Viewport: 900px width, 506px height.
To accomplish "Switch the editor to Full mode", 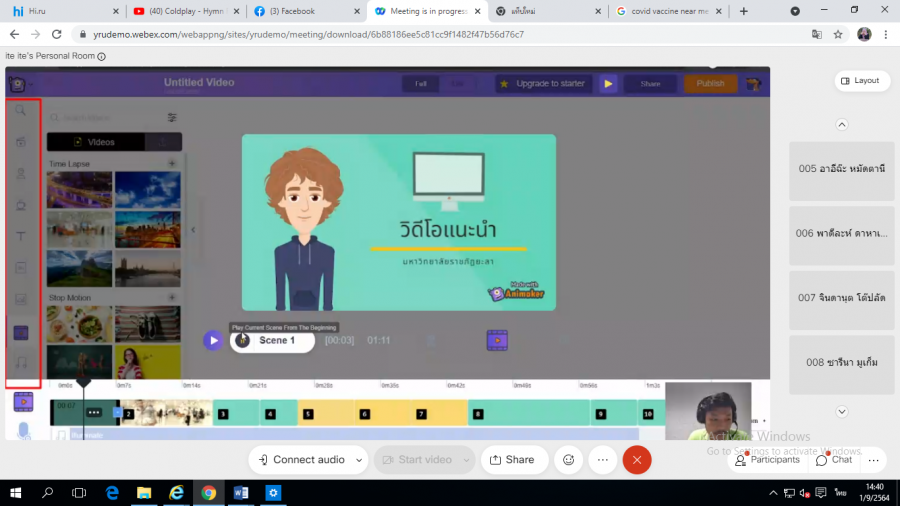I will tap(421, 84).
